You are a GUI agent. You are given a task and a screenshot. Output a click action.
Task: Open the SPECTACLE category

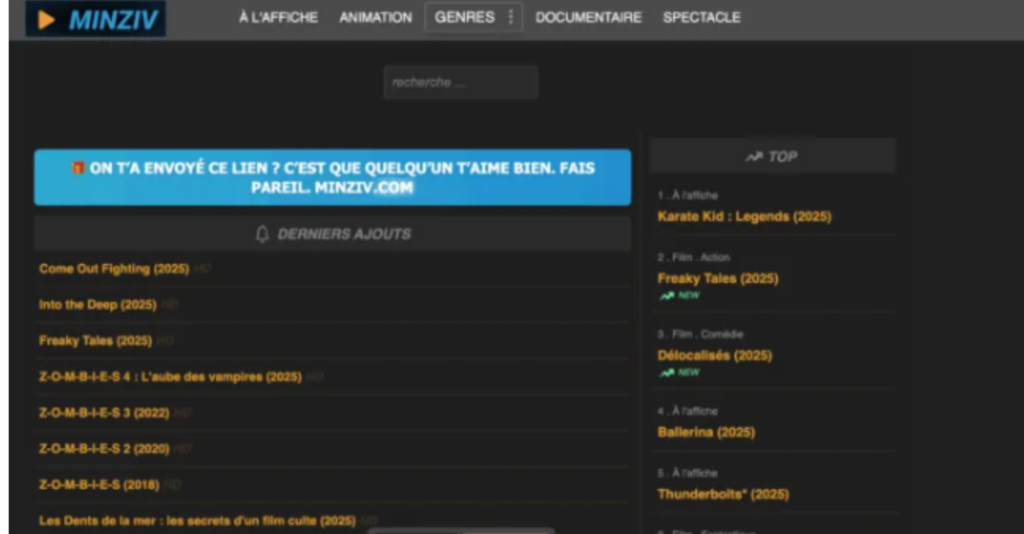click(701, 17)
